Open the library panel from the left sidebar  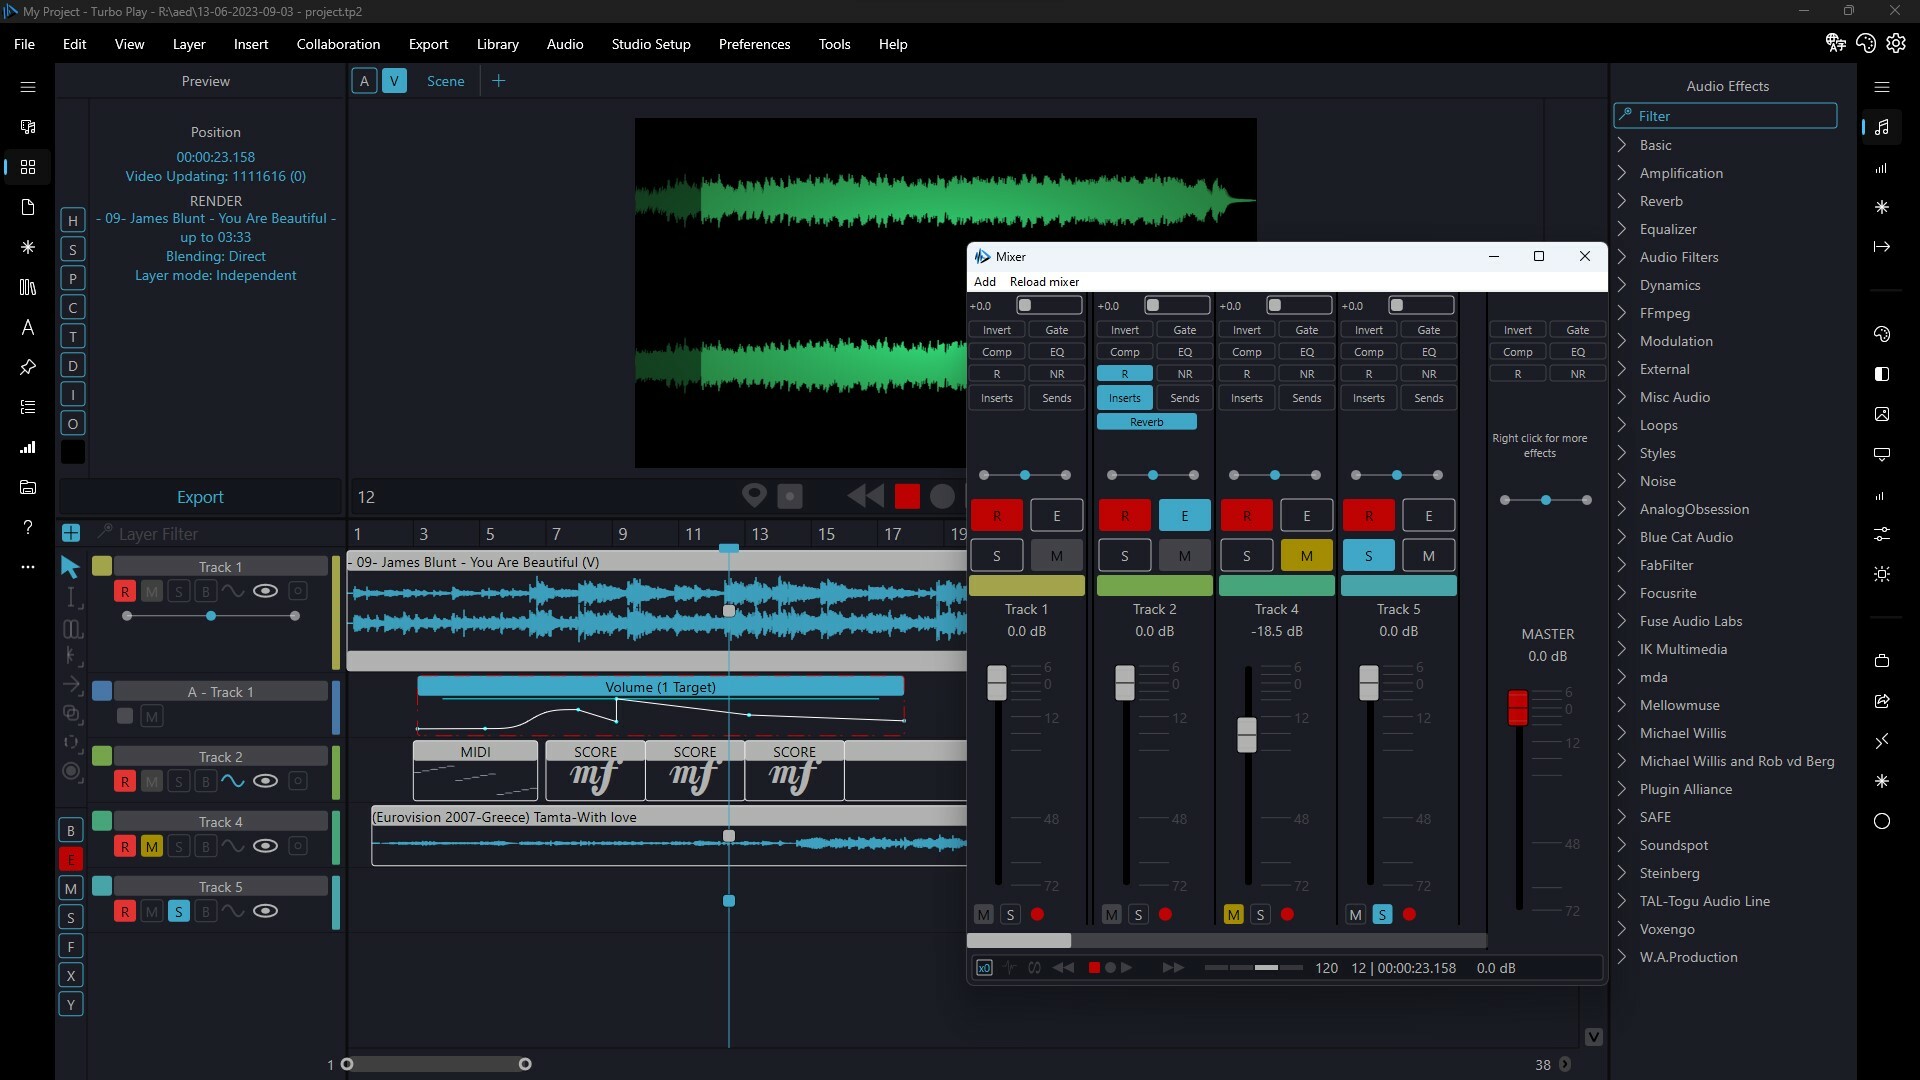28,287
